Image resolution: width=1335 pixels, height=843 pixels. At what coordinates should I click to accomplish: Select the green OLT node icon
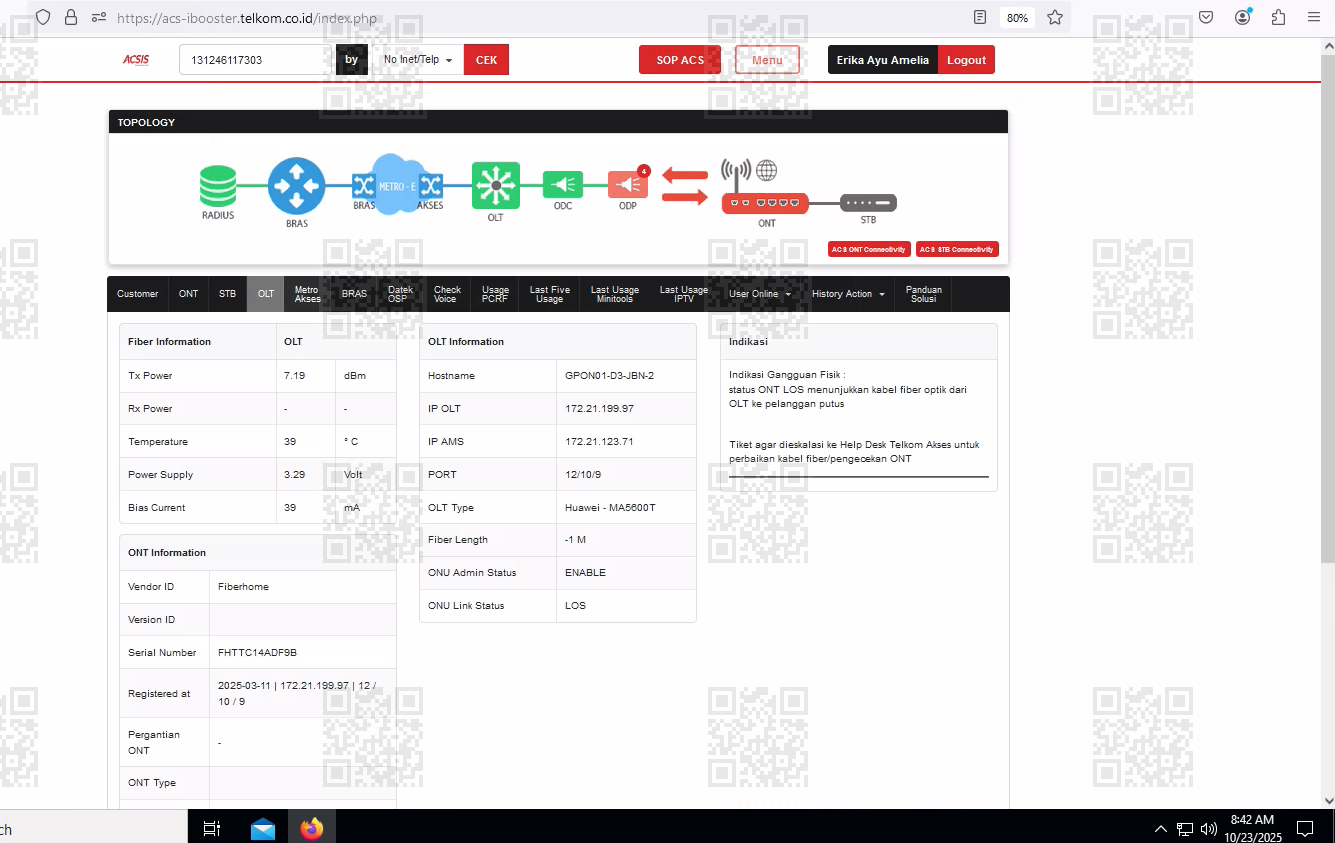tap(495, 185)
